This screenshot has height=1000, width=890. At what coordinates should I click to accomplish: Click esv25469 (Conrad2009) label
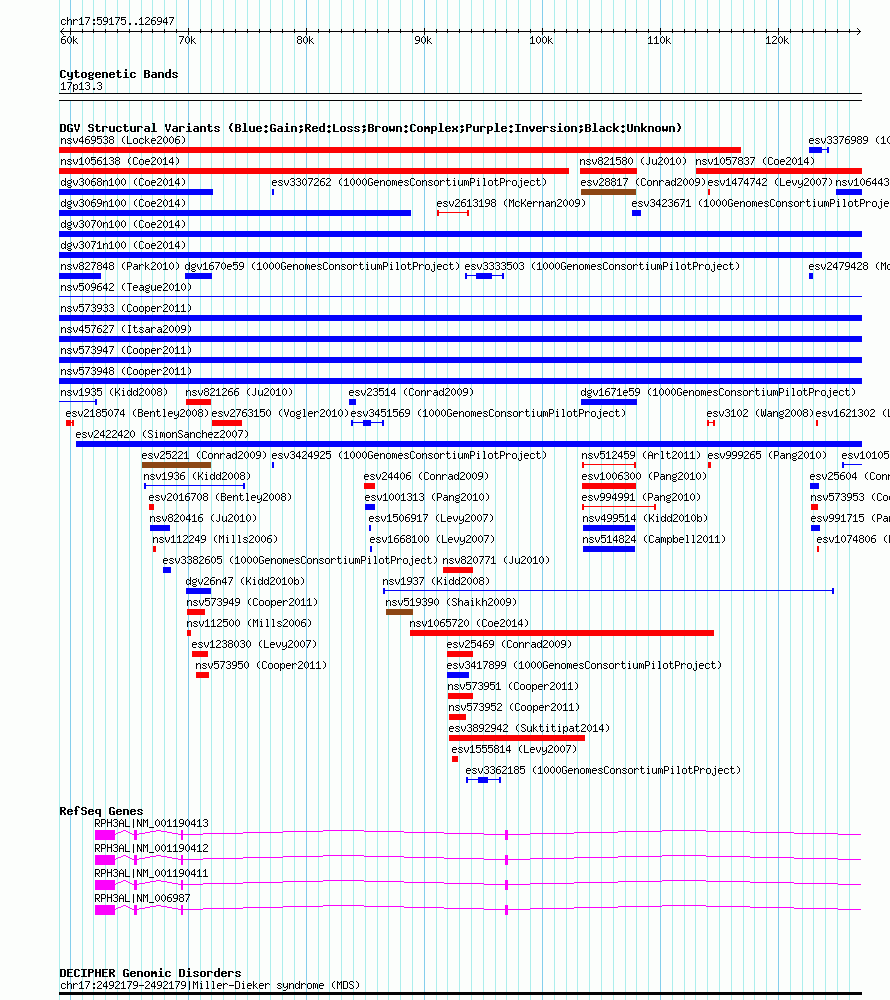click(509, 645)
